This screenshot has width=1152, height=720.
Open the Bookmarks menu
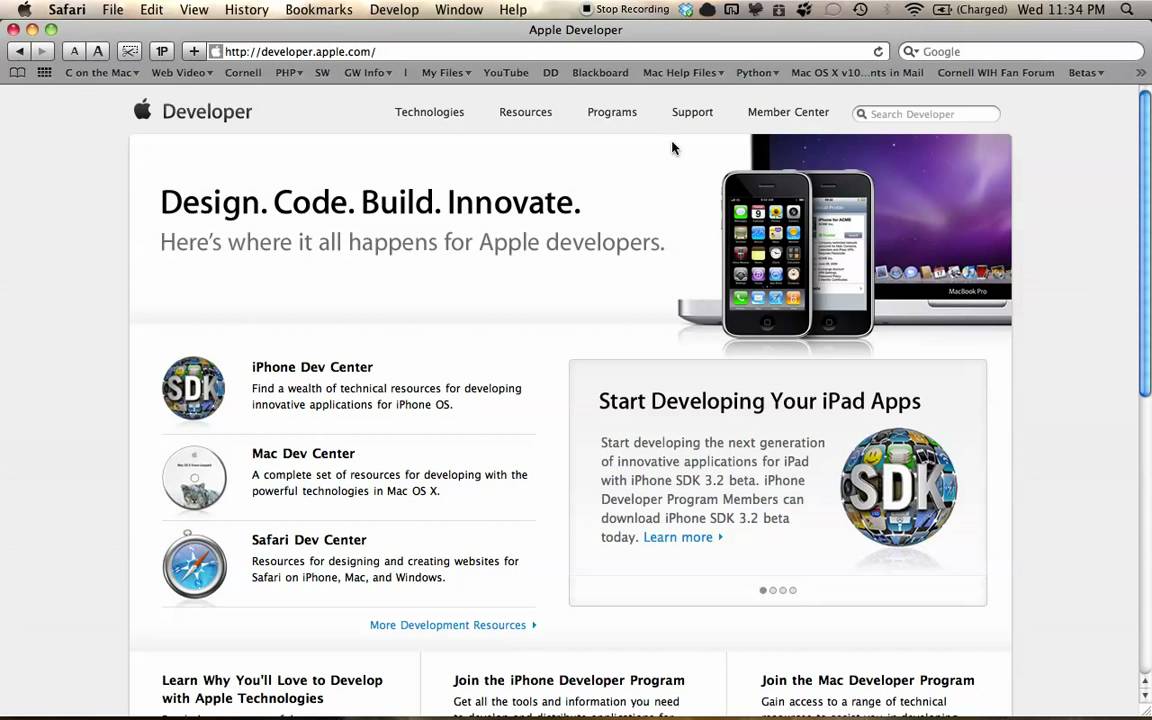click(319, 10)
